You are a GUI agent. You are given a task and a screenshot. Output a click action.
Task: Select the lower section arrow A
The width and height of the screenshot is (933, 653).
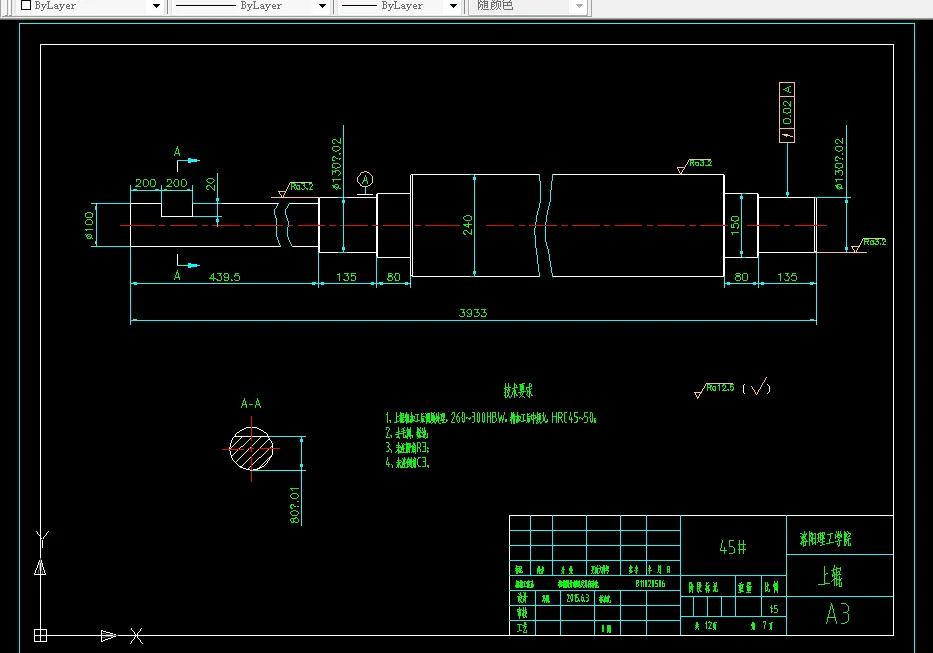pyautogui.click(x=186, y=268)
